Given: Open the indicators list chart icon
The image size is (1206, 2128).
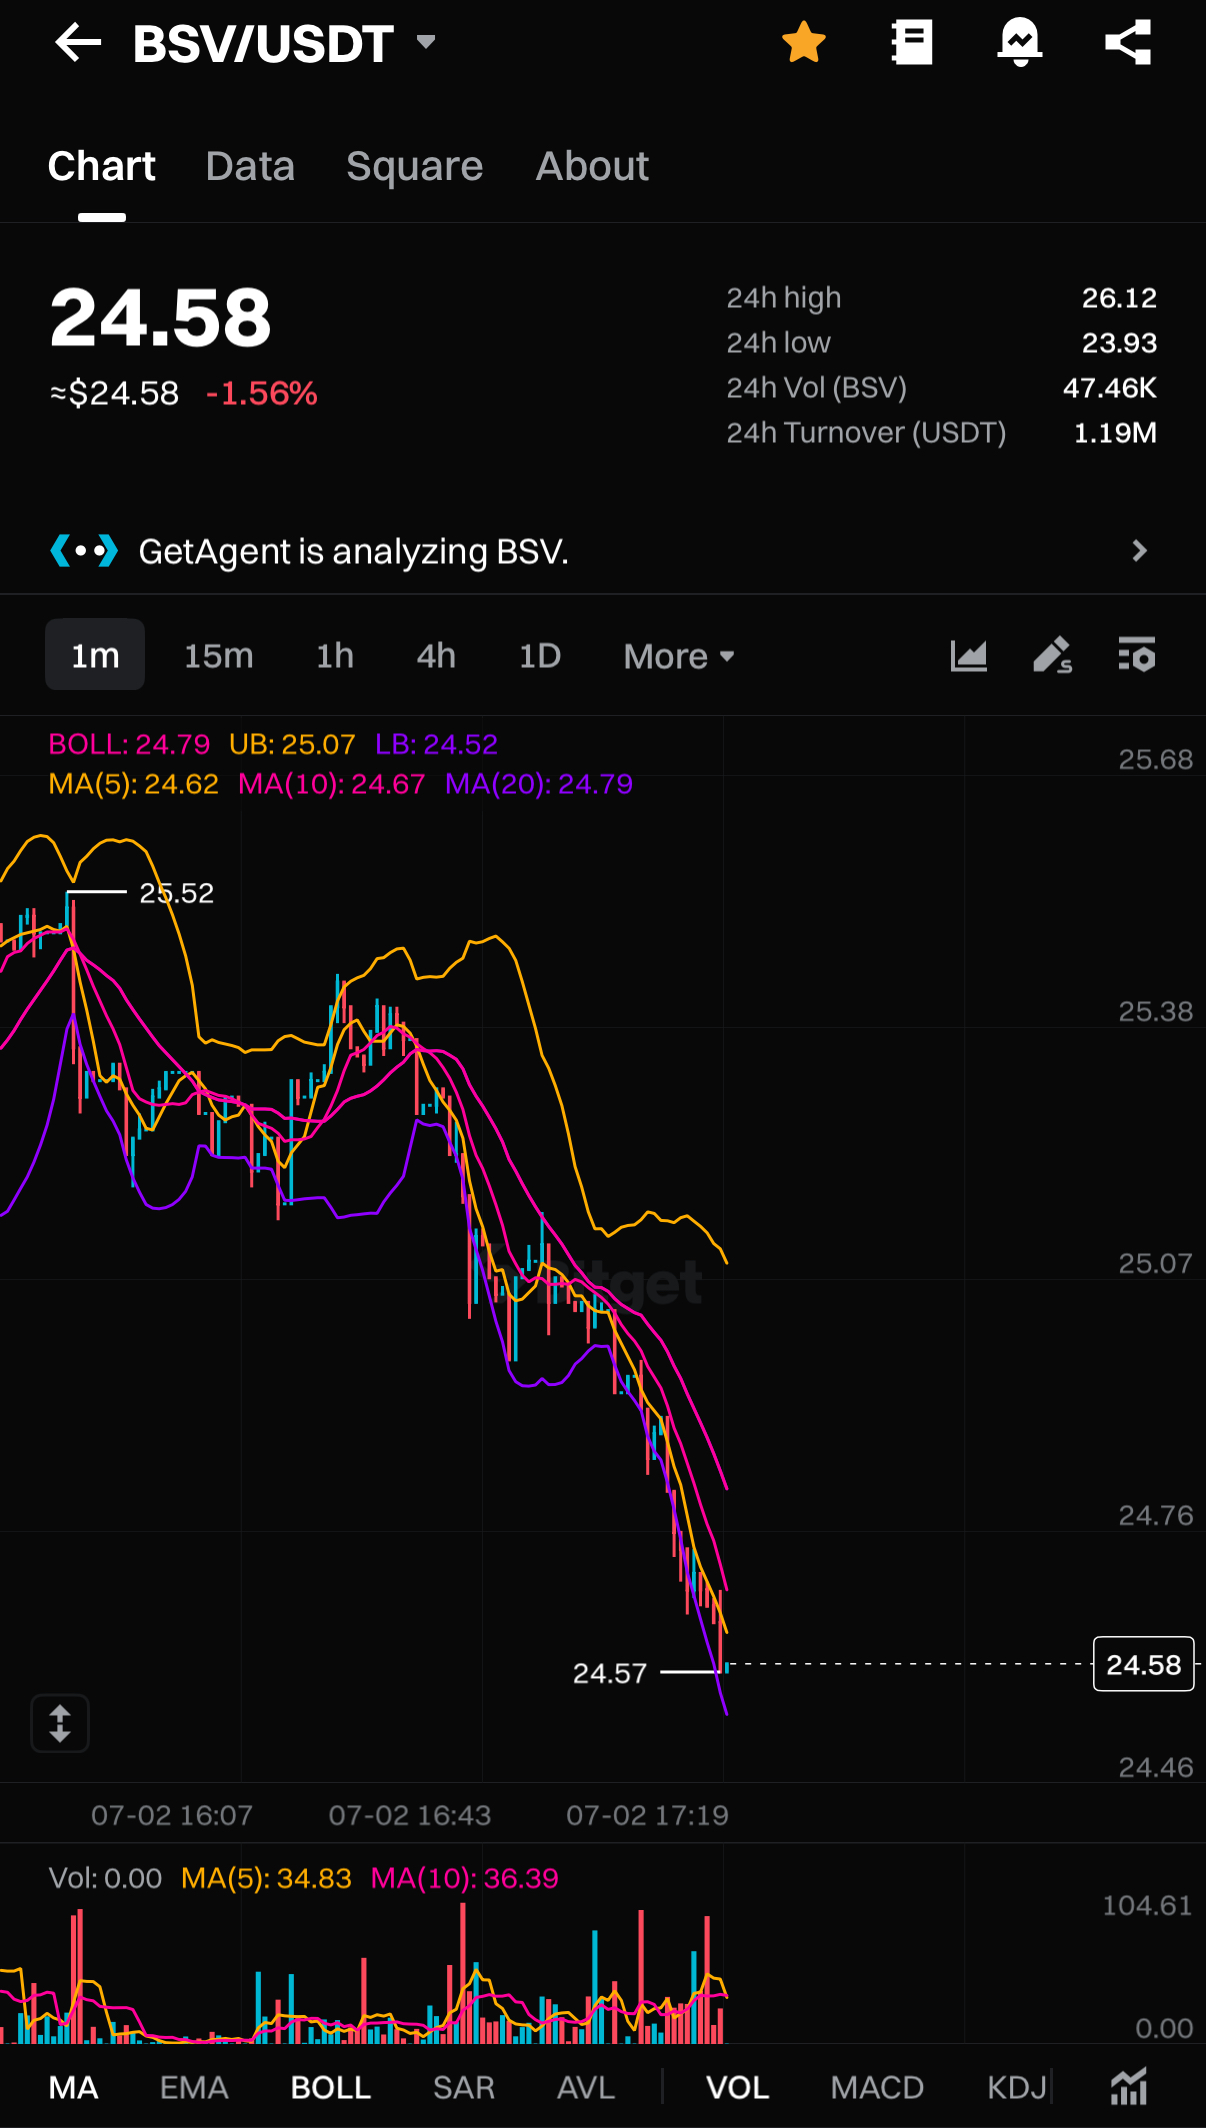Looking at the screenshot, I should [x=1129, y=2087].
